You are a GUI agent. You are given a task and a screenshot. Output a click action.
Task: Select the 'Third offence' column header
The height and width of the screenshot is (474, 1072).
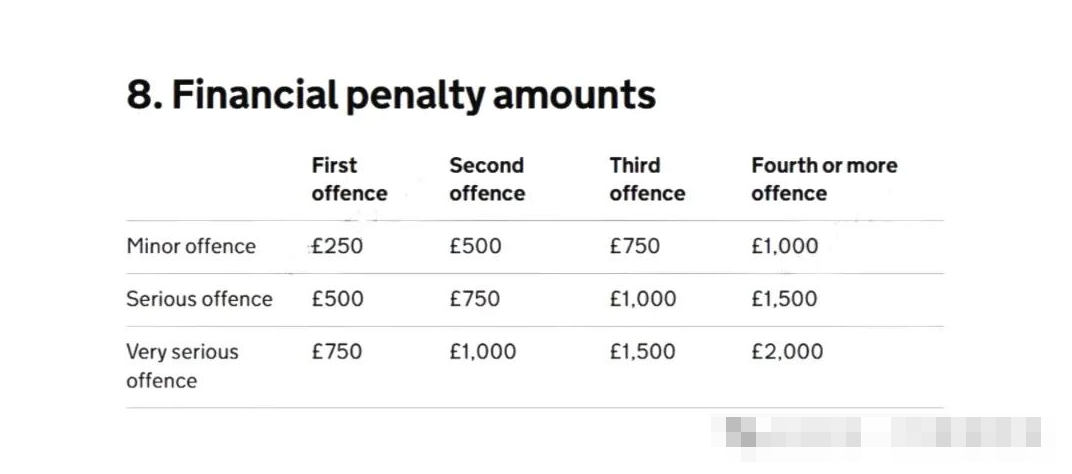tap(647, 179)
